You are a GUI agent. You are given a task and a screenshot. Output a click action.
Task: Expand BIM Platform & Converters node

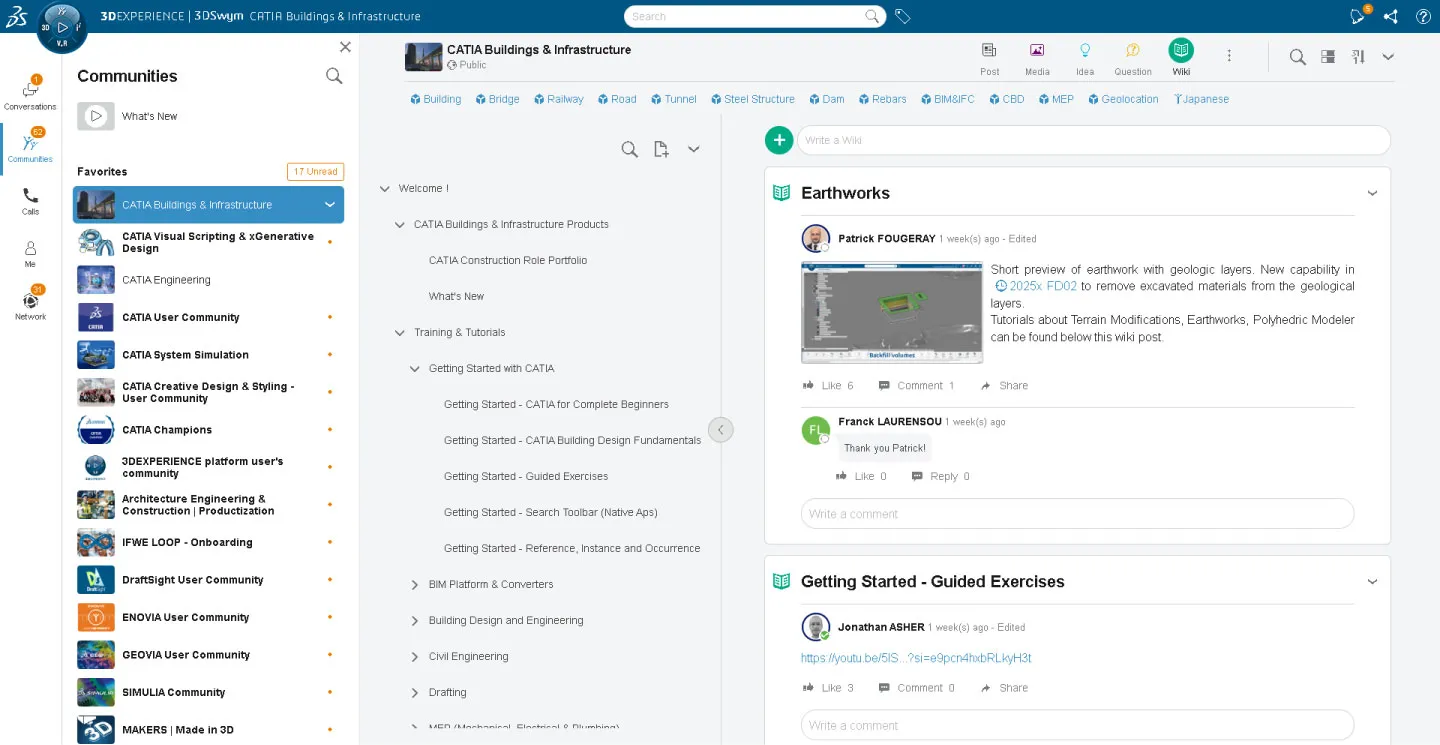pyautogui.click(x=415, y=584)
